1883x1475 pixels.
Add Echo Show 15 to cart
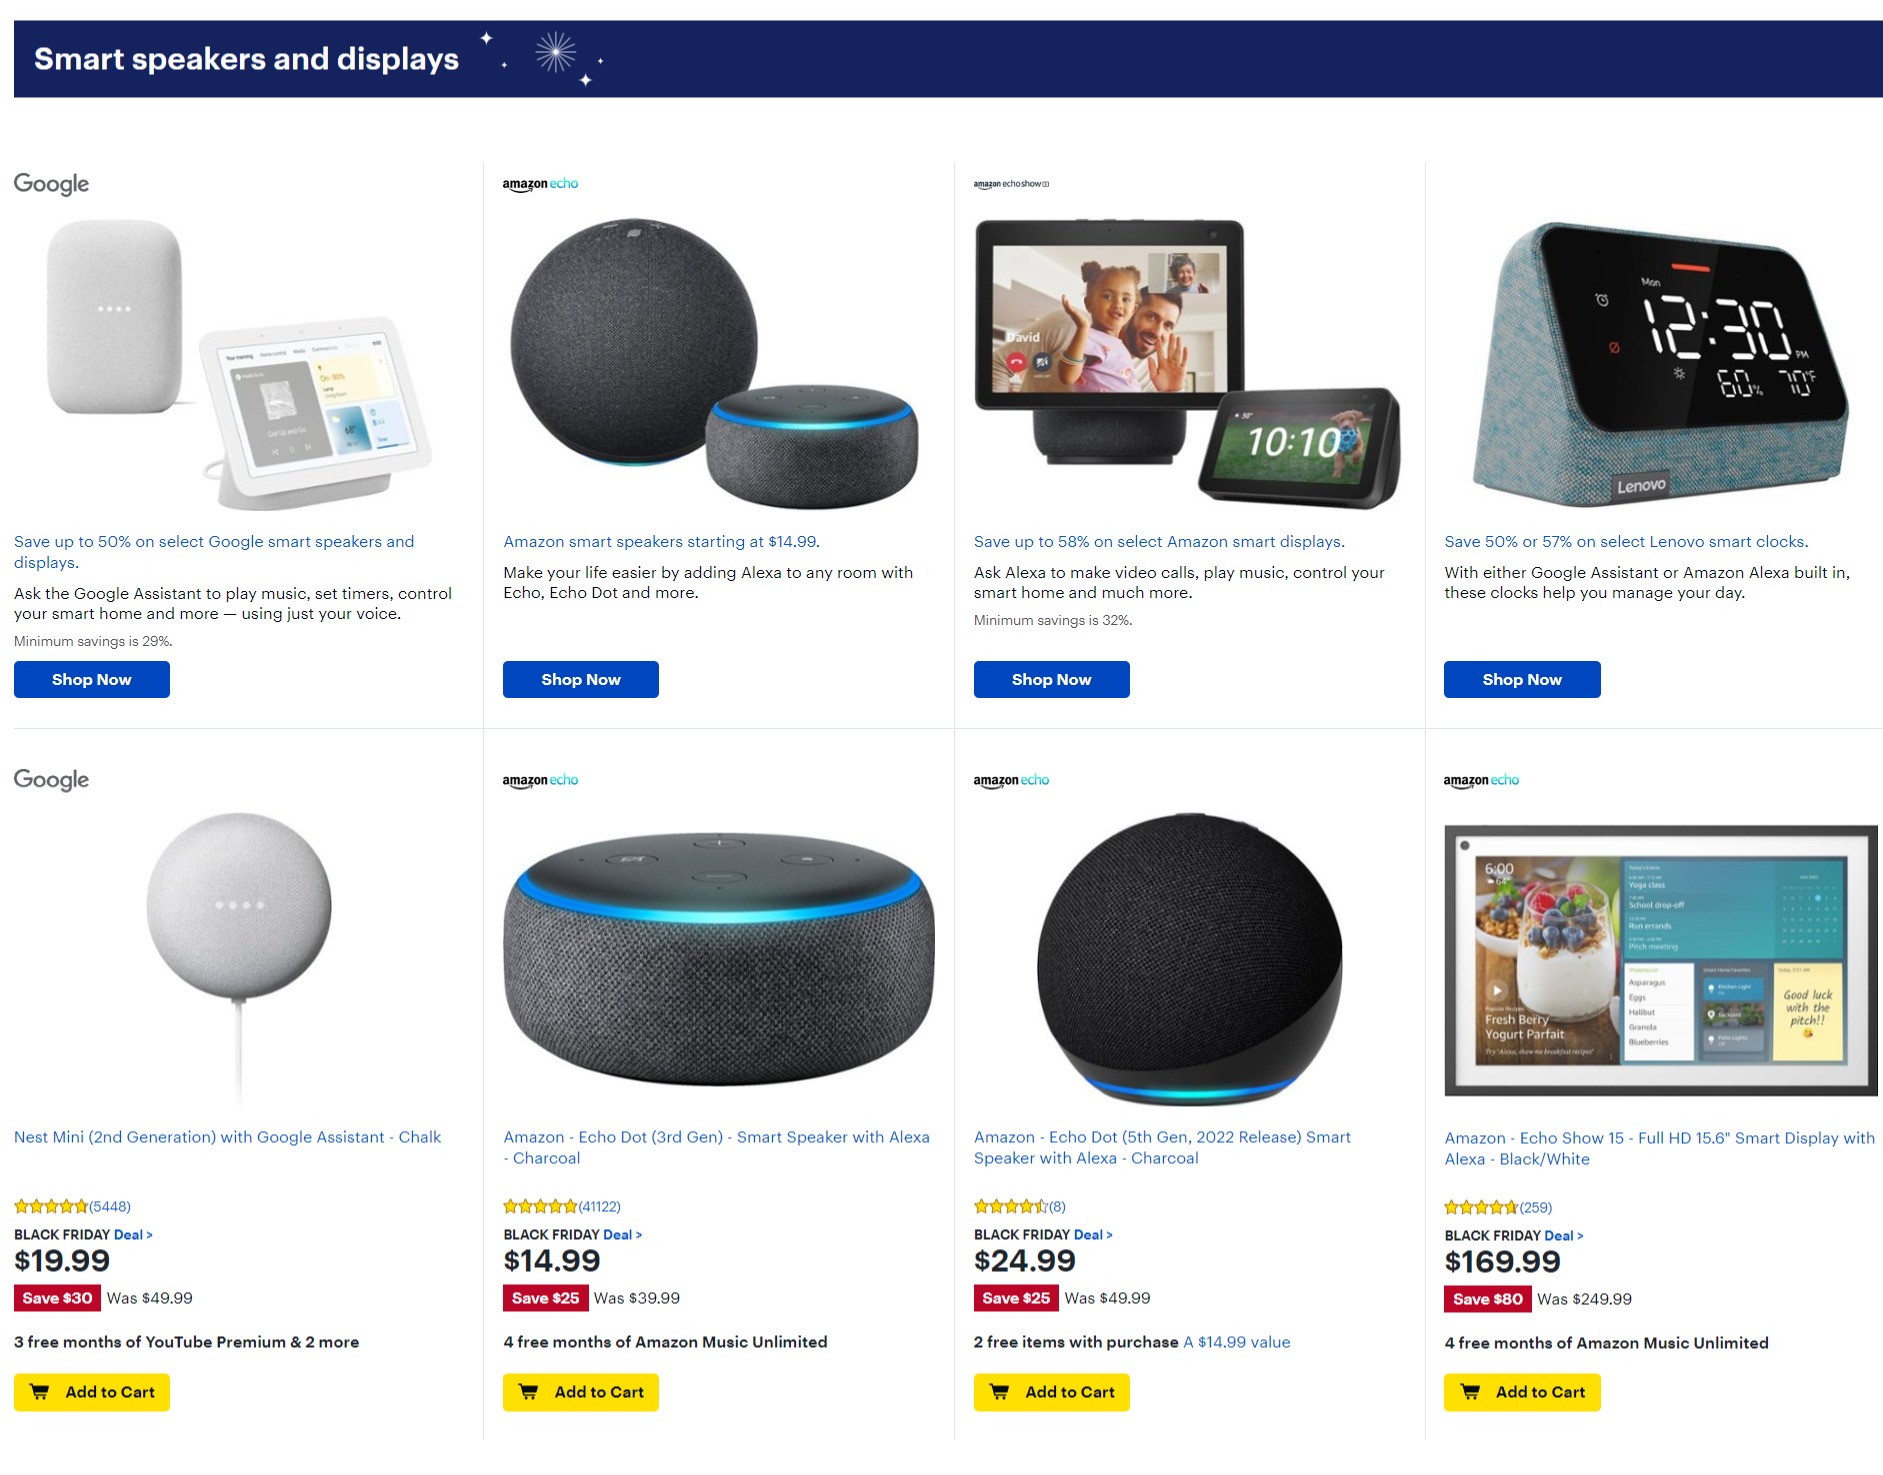click(1522, 1392)
